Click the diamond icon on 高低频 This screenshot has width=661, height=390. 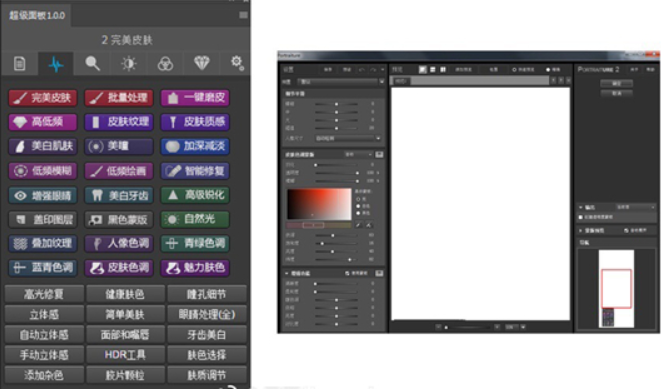(20, 122)
